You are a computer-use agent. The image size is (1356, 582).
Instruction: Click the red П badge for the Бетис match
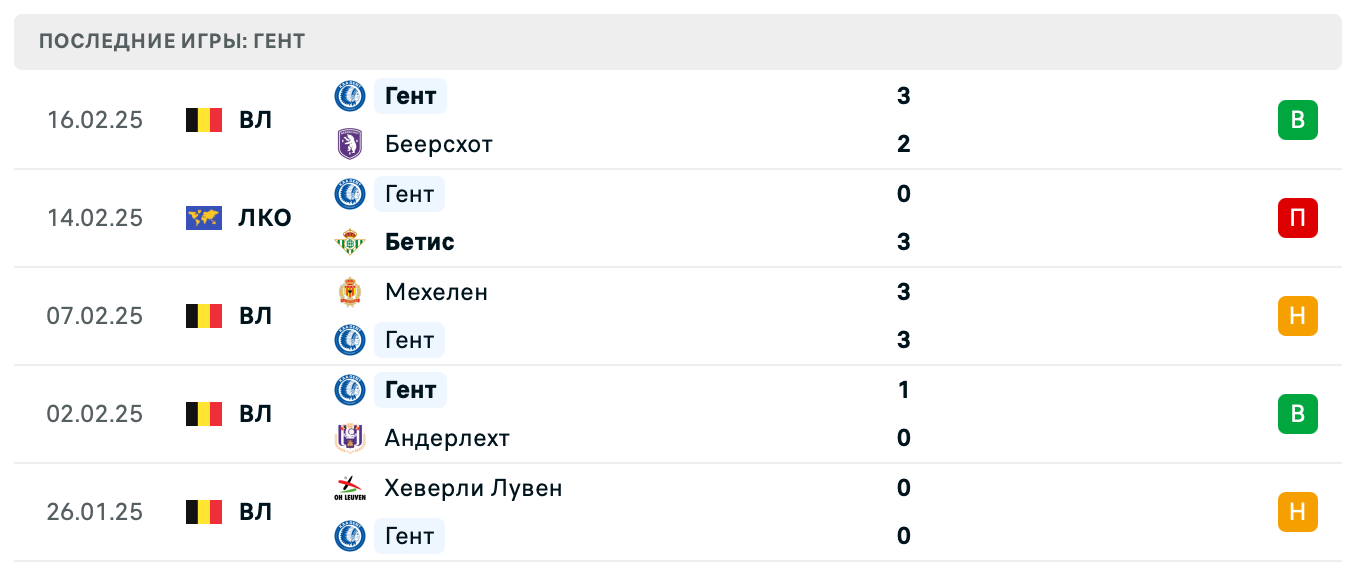coord(1298,218)
